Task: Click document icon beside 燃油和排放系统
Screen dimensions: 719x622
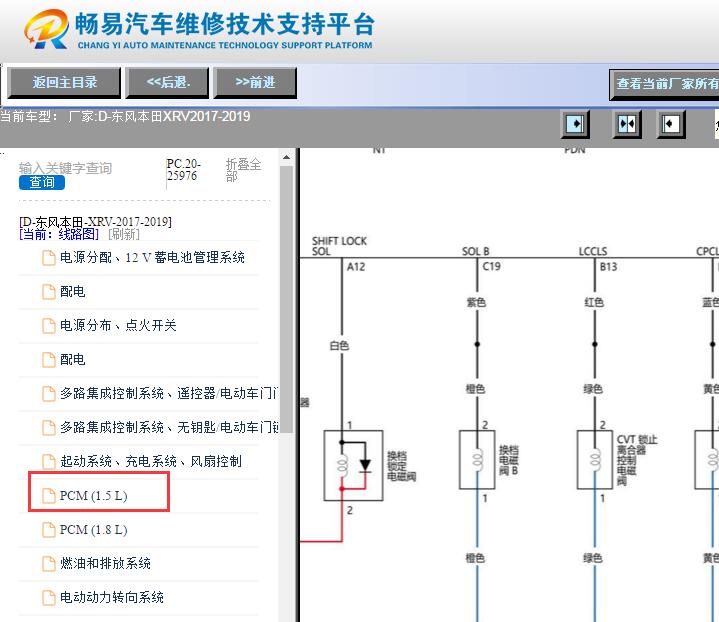Action: tap(49, 564)
